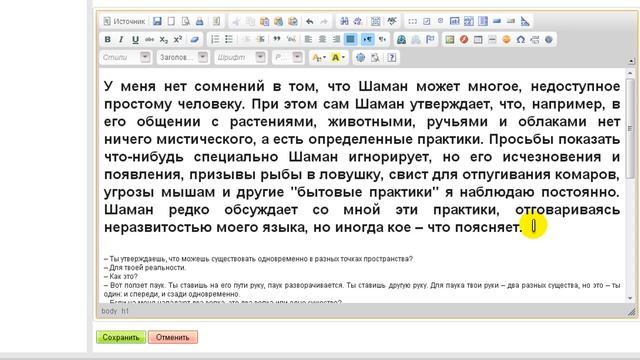Image resolution: width=640 pixels, height=360 pixels.
Task: Toggle Strikethrough formatting
Action: (149, 40)
